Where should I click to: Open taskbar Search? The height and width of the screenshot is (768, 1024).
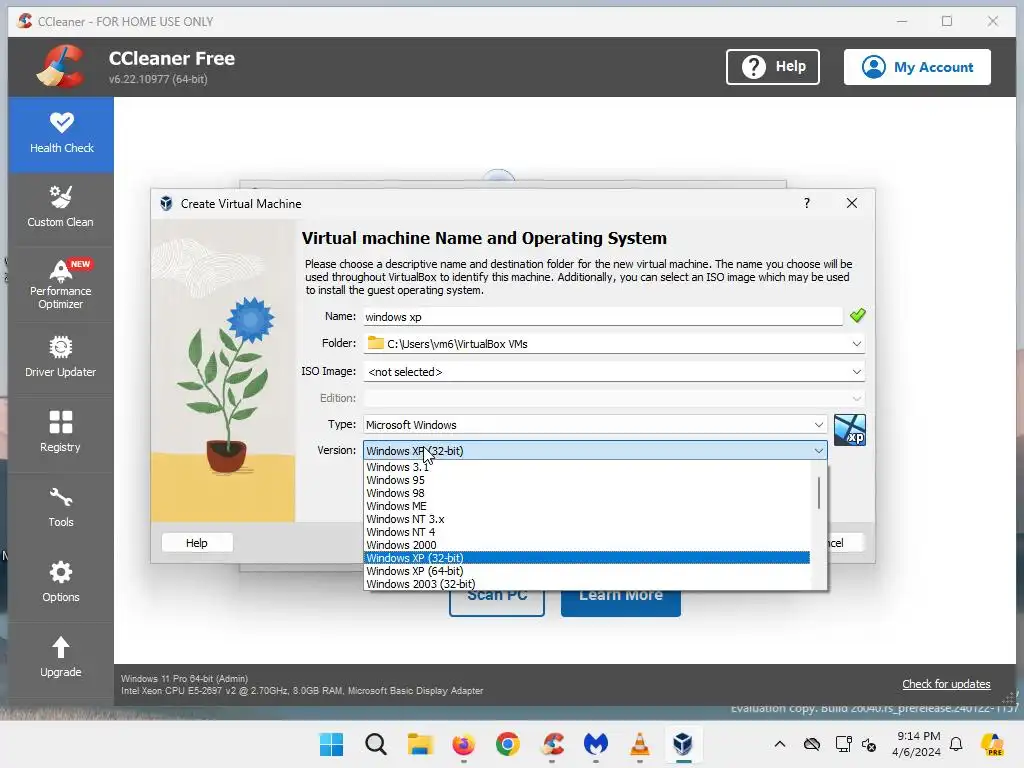376,744
